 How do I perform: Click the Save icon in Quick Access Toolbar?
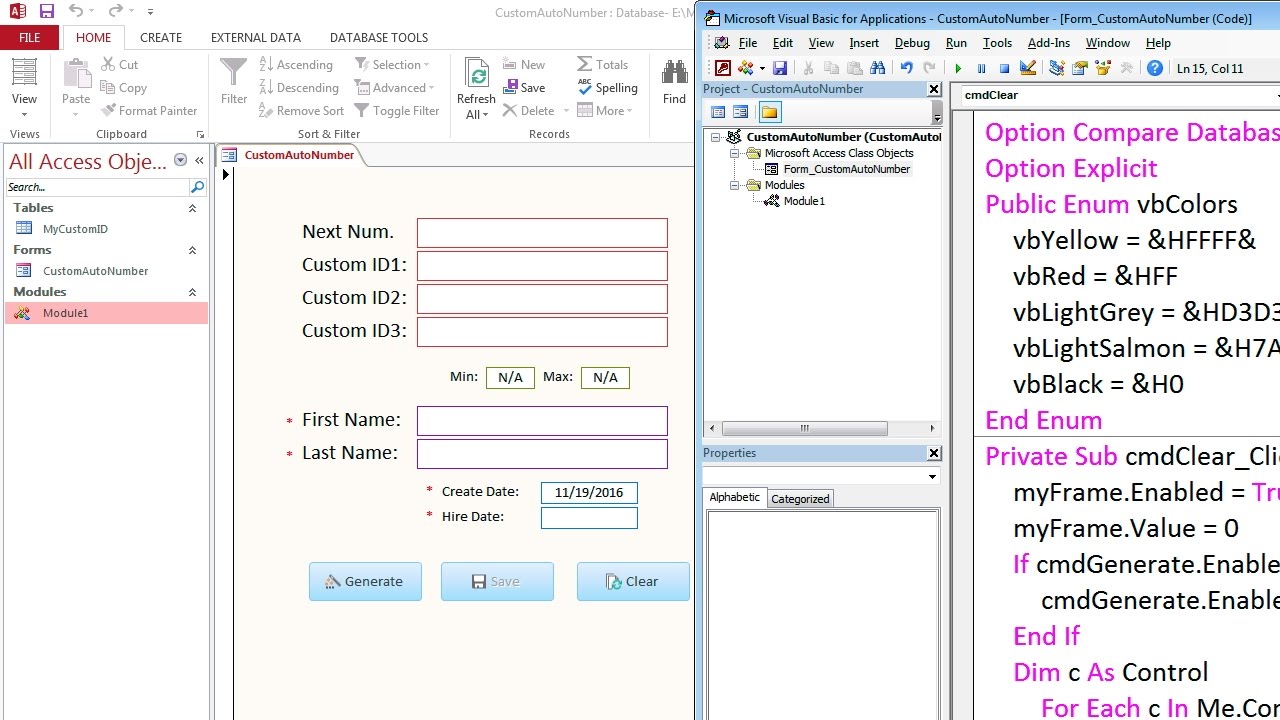pyautogui.click(x=47, y=12)
